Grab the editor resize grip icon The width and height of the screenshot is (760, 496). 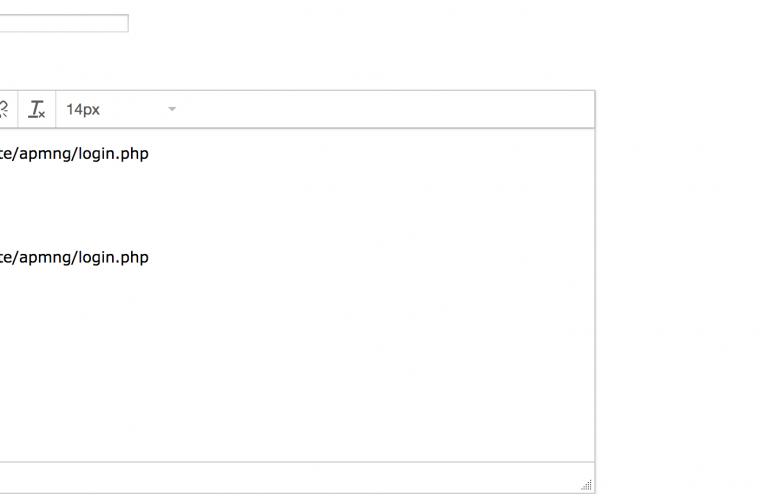(586, 484)
